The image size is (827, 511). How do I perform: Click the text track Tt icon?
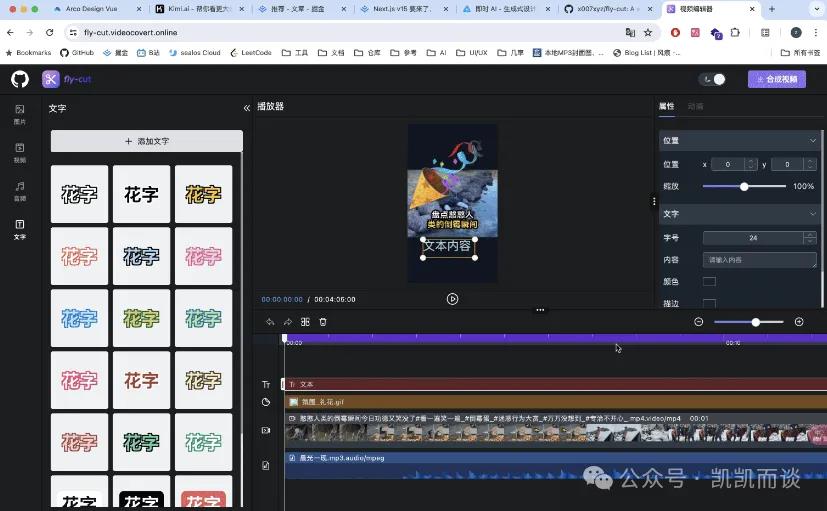click(x=266, y=384)
